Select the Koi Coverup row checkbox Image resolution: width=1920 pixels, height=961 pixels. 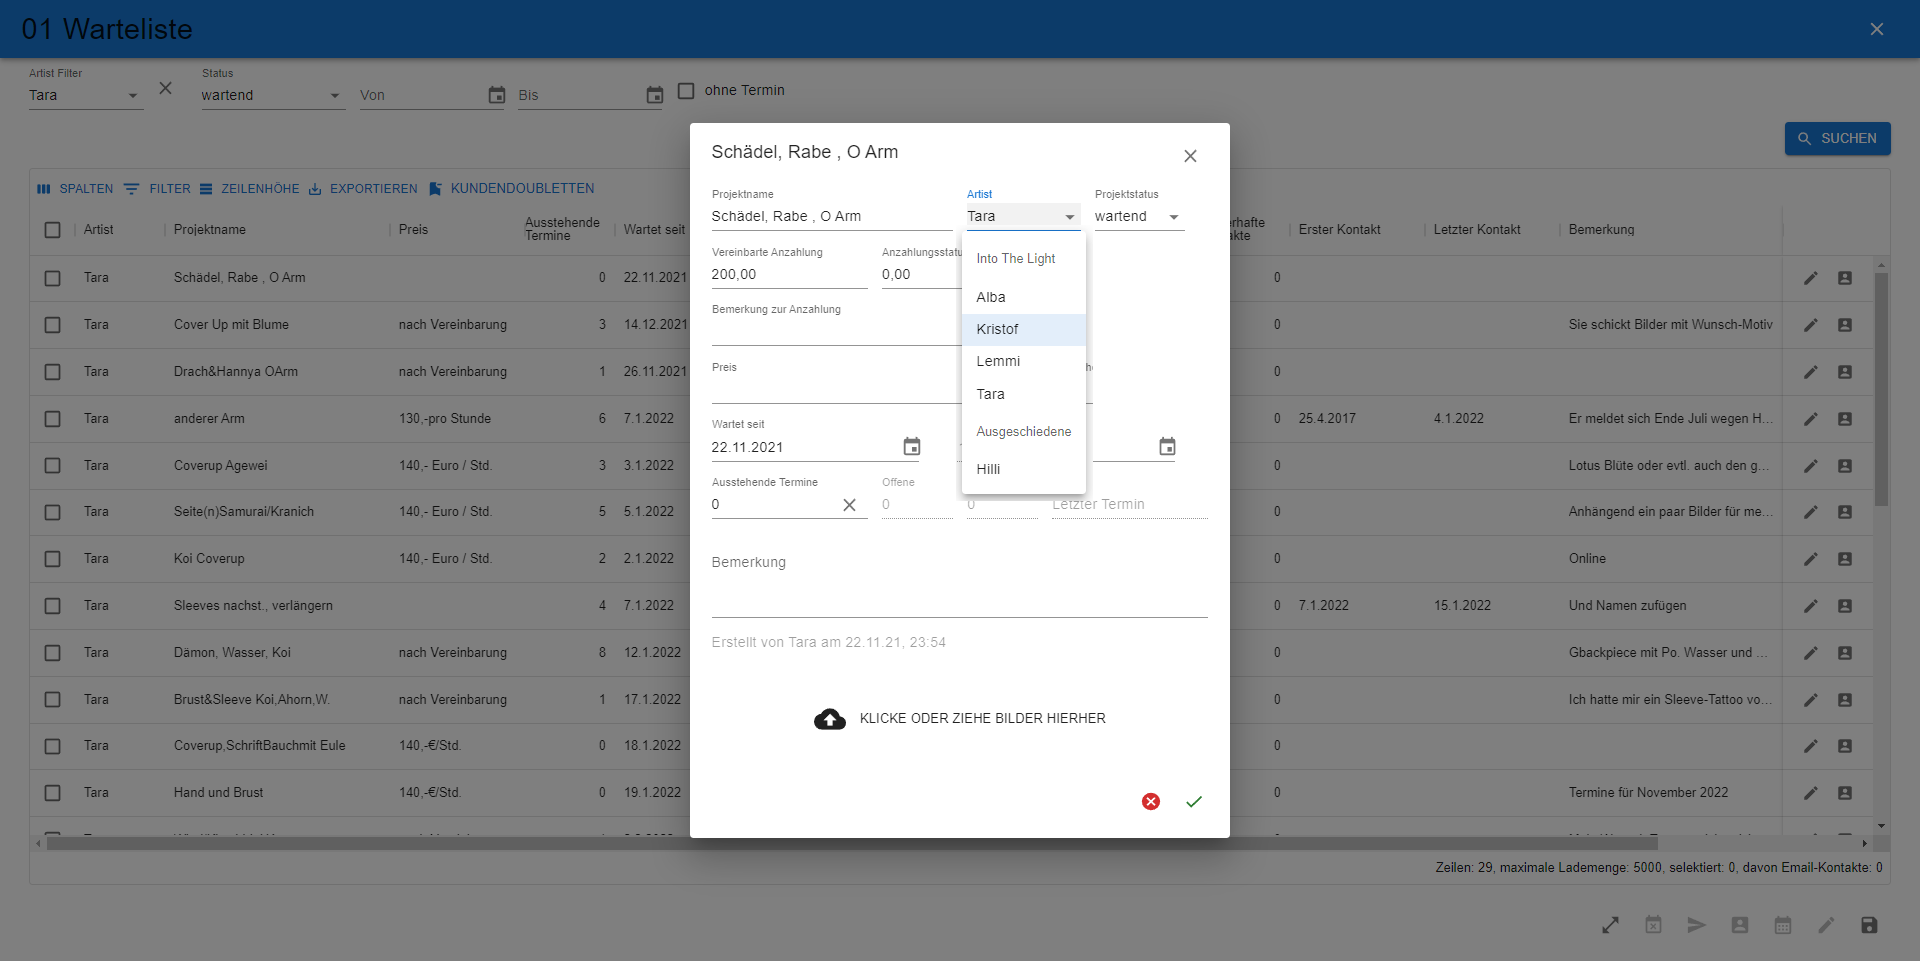tap(53, 559)
